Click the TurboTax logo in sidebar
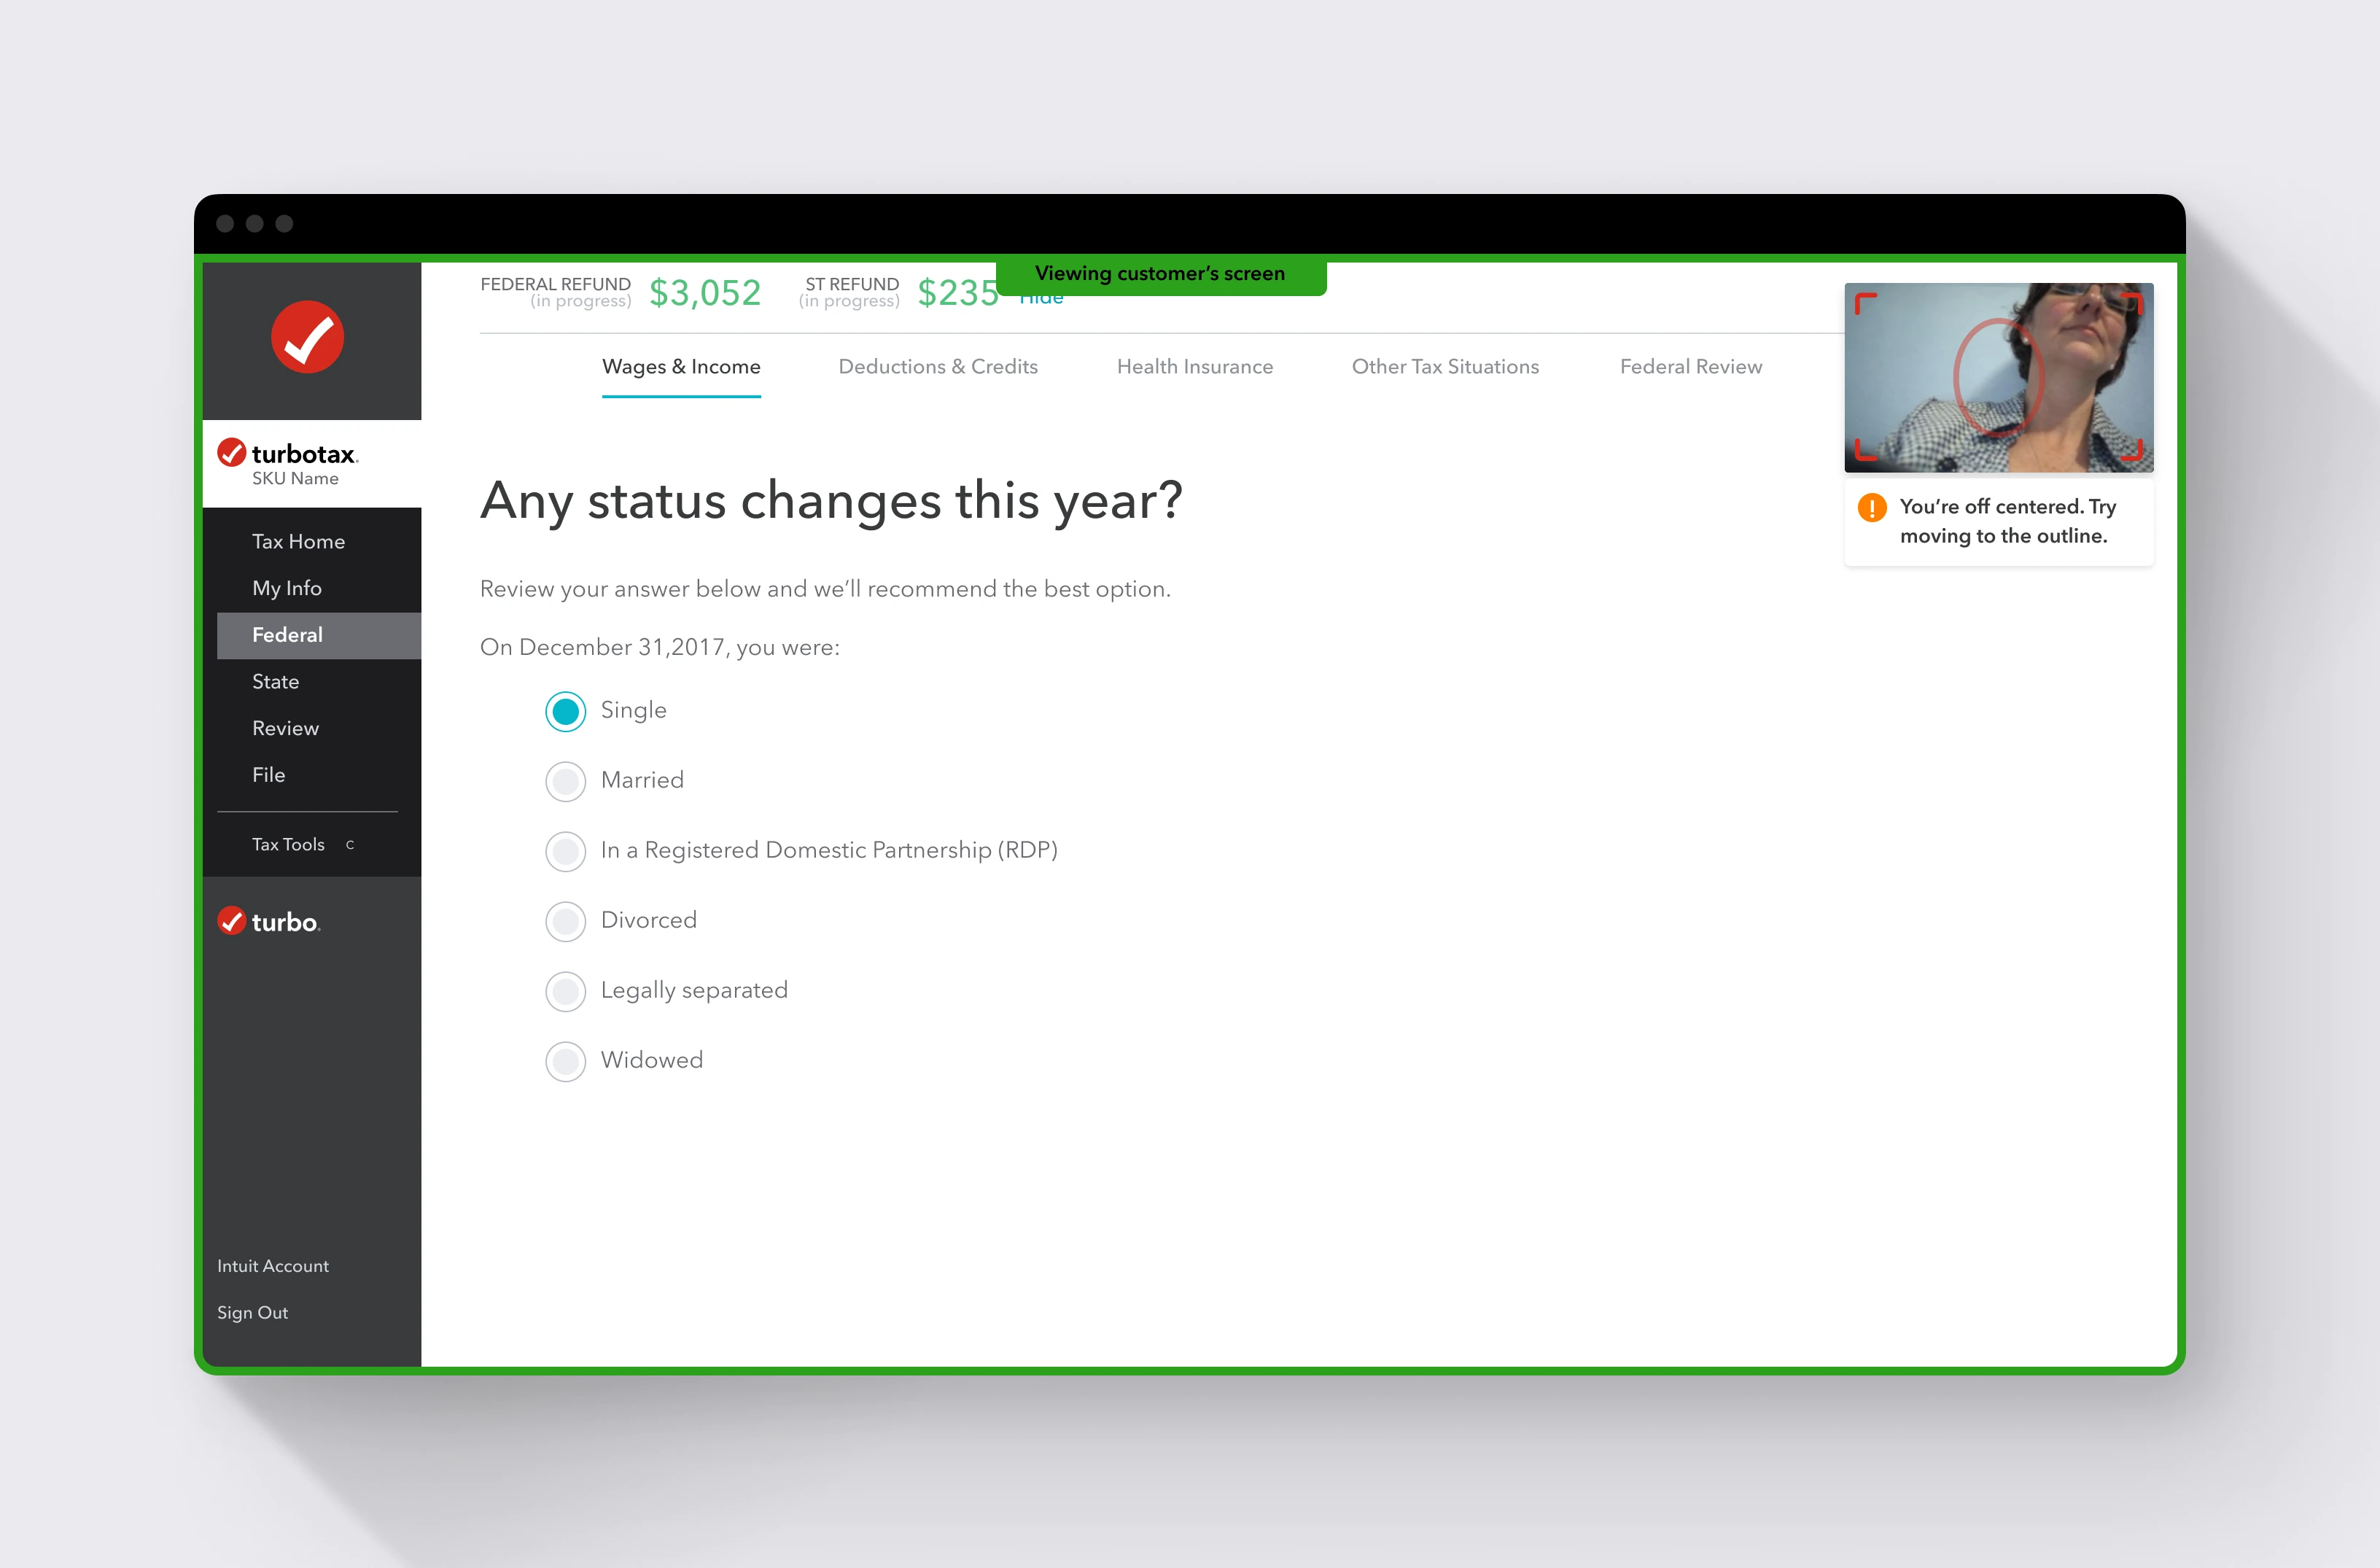Image resolution: width=2380 pixels, height=1568 pixels. (x=287, y=455)
